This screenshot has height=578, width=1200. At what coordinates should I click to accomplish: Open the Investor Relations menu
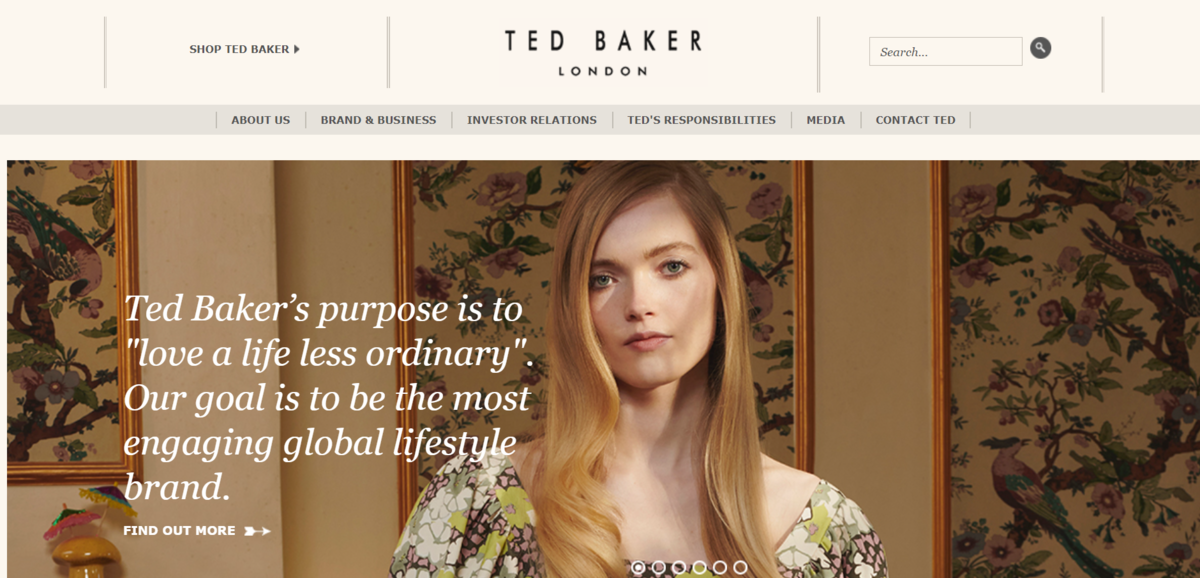coord(532,120)
